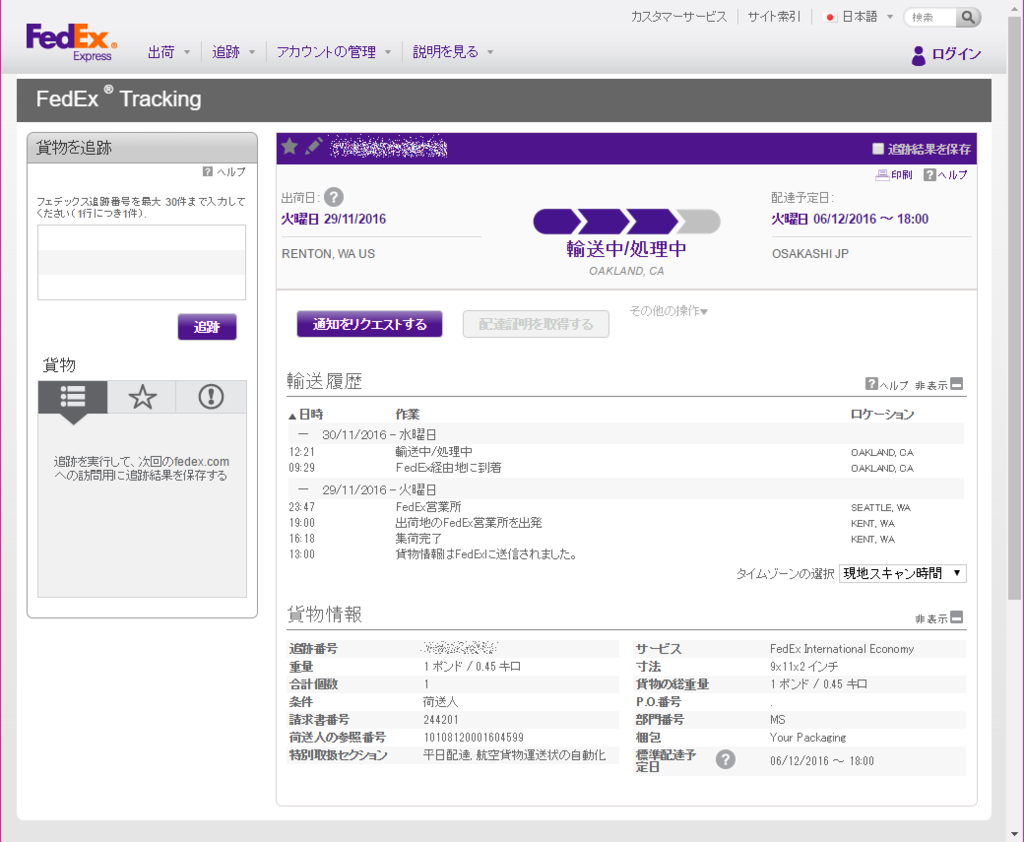Click 貨物情報はFedExに送信されました row
1024x842 pixels.
[626, 555]
